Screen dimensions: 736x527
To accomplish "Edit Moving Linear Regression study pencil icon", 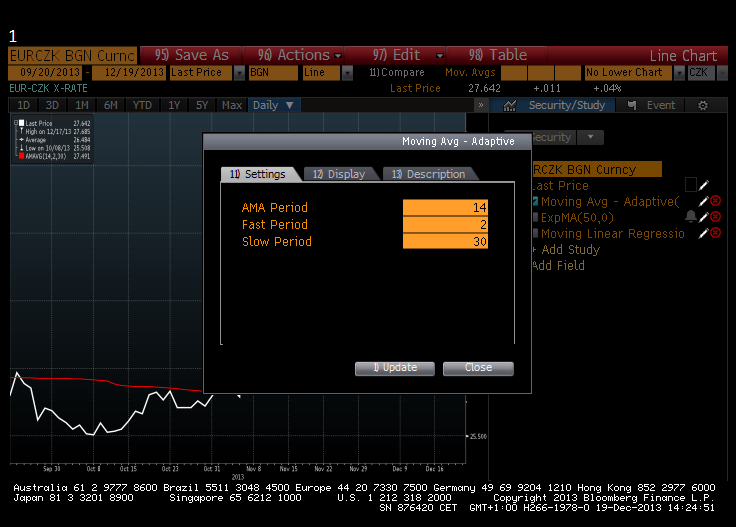I will click(x=703, y=233).
